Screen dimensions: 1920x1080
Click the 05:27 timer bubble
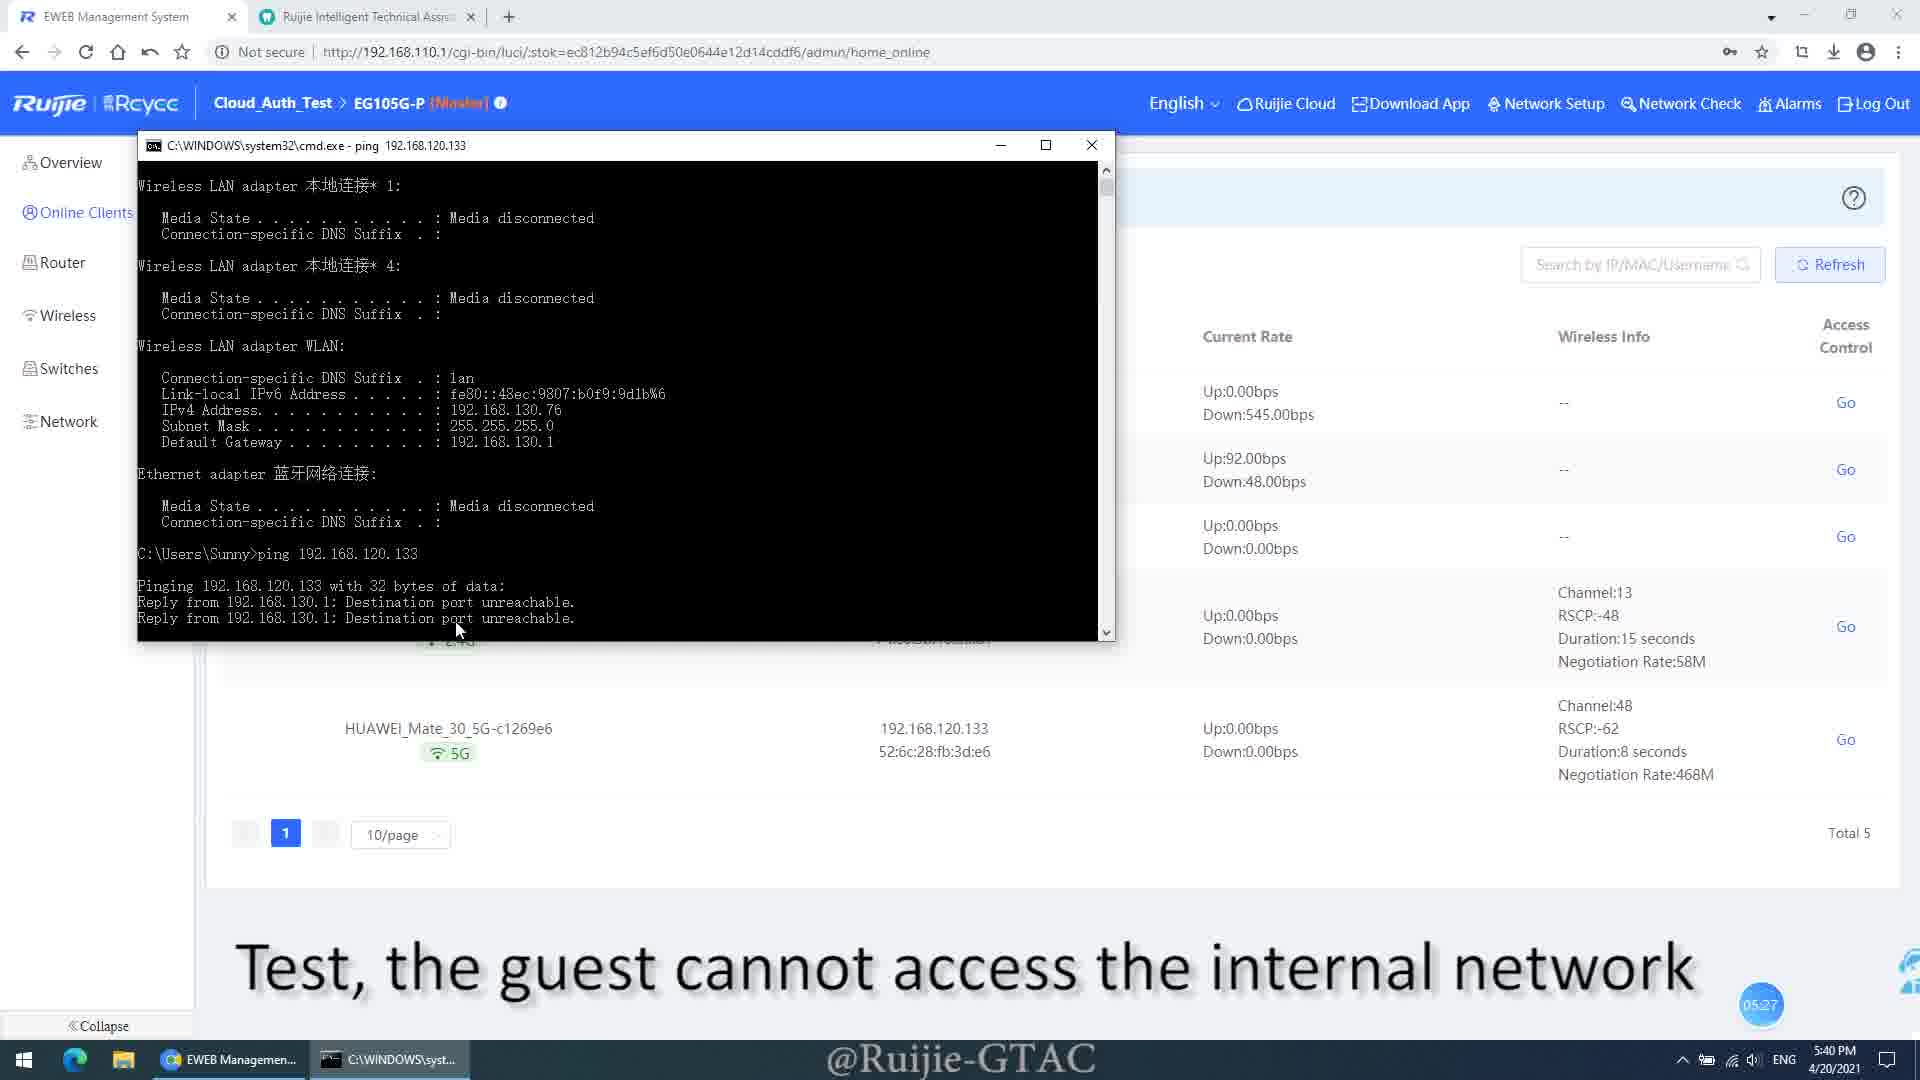[x=1761, y=1005]
